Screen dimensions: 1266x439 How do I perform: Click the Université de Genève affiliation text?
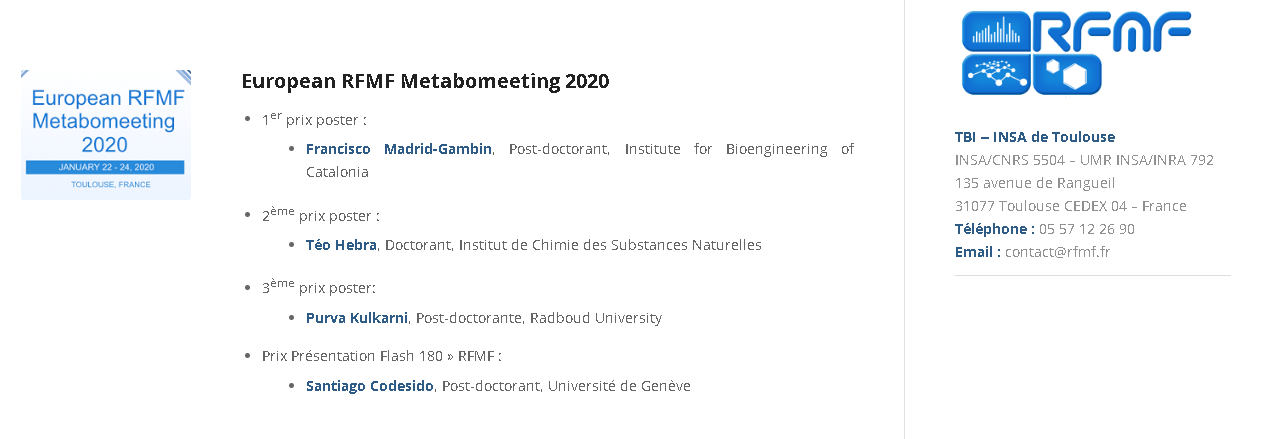coord(618,386)
